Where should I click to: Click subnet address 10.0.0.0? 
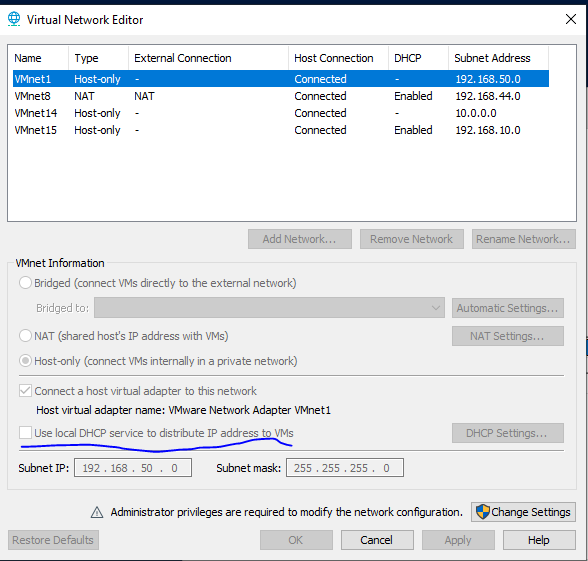coord(476,113)
